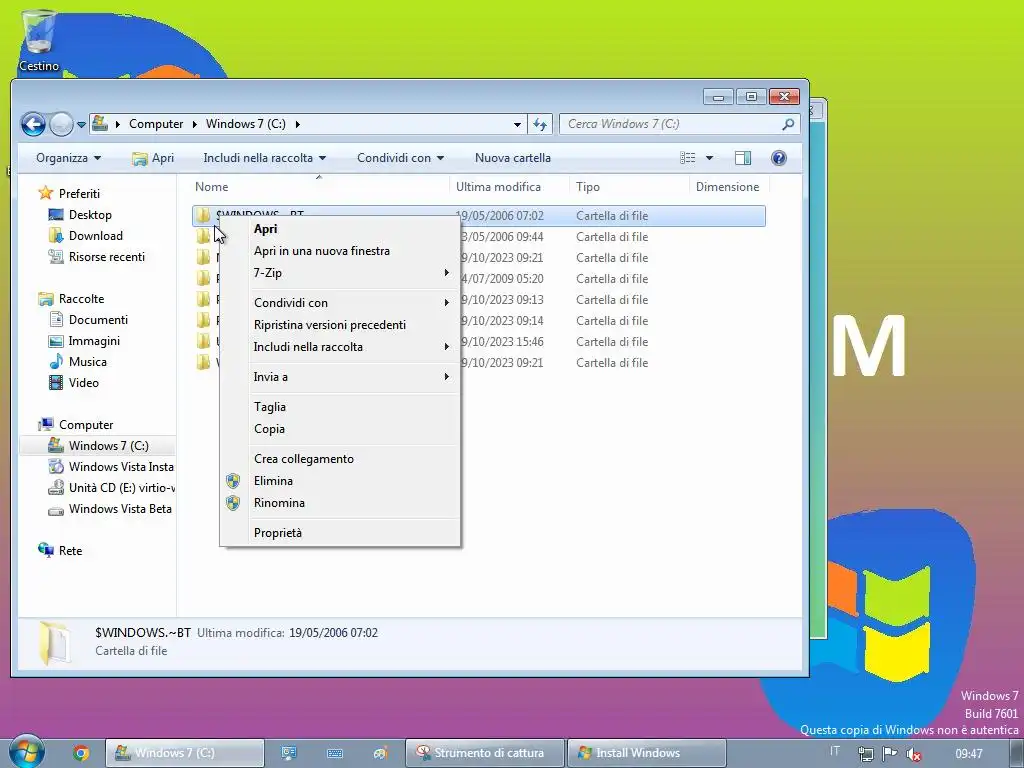The width and height of the screenshot is (1024, 768).
Task: Expand the Invia a submenu
Action: (x=340, y=377)
